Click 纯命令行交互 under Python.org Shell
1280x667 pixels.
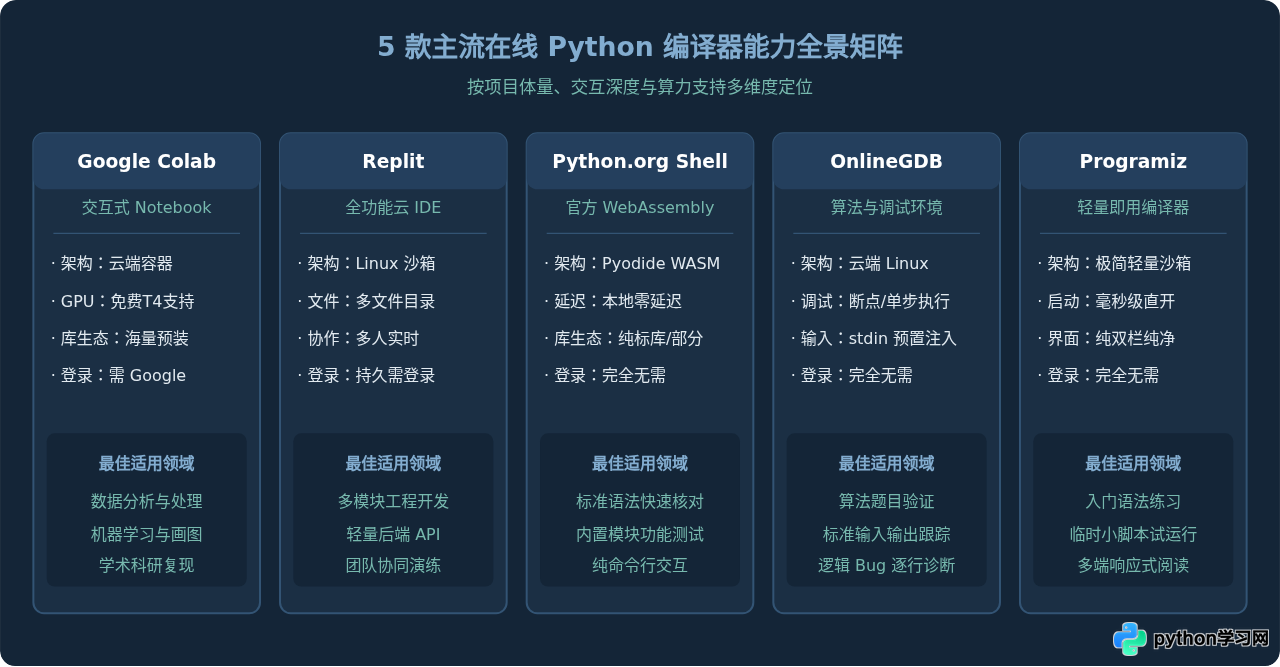640,565
